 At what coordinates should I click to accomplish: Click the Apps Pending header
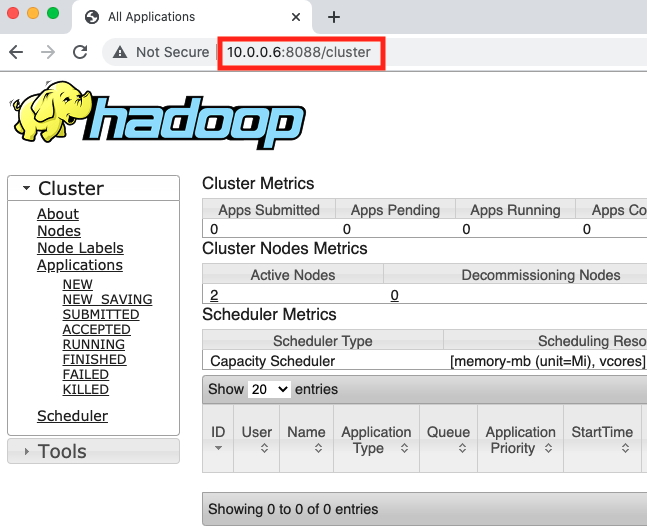(395, 210)
